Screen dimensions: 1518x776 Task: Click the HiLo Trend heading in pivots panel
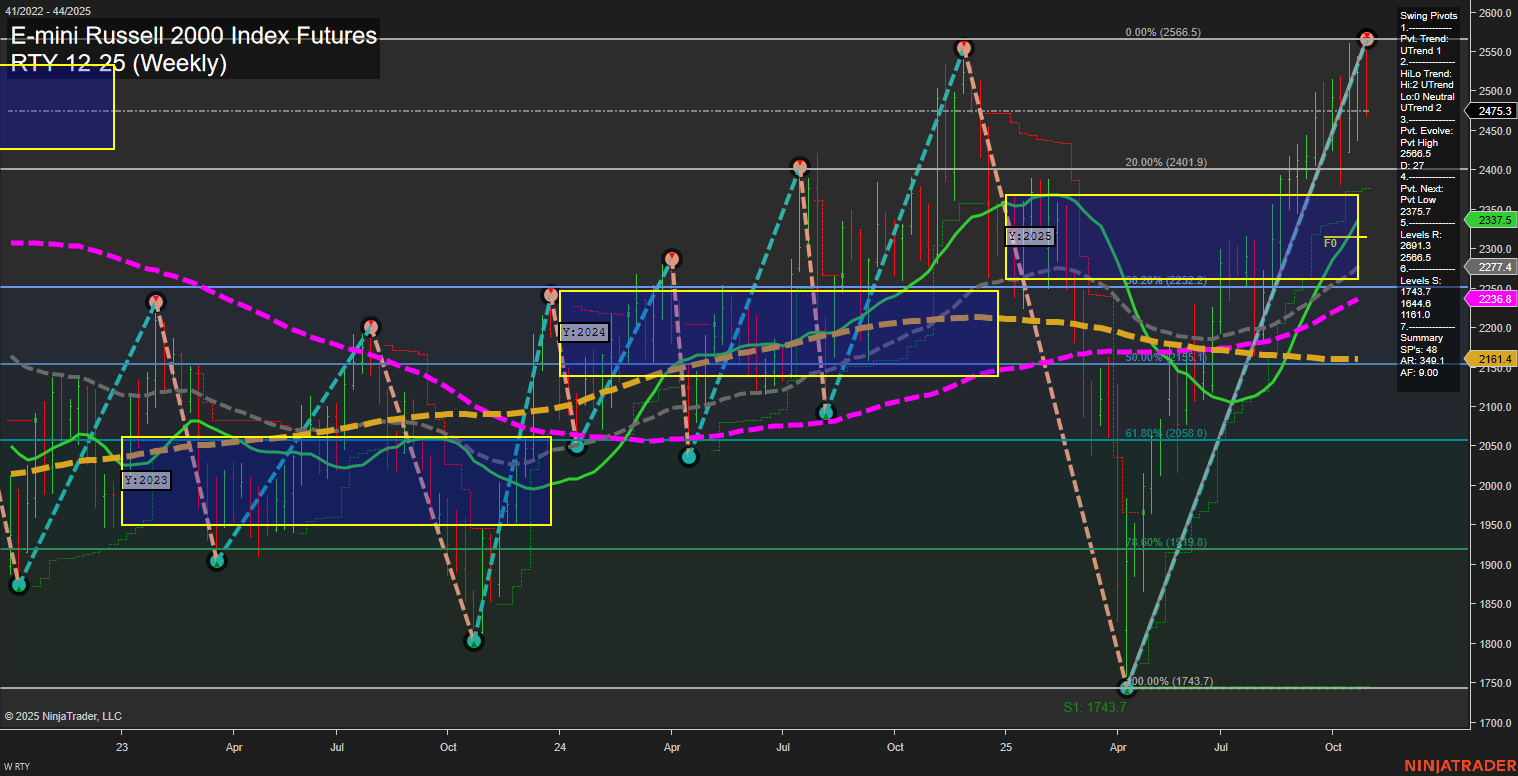tap(1425, 73)
